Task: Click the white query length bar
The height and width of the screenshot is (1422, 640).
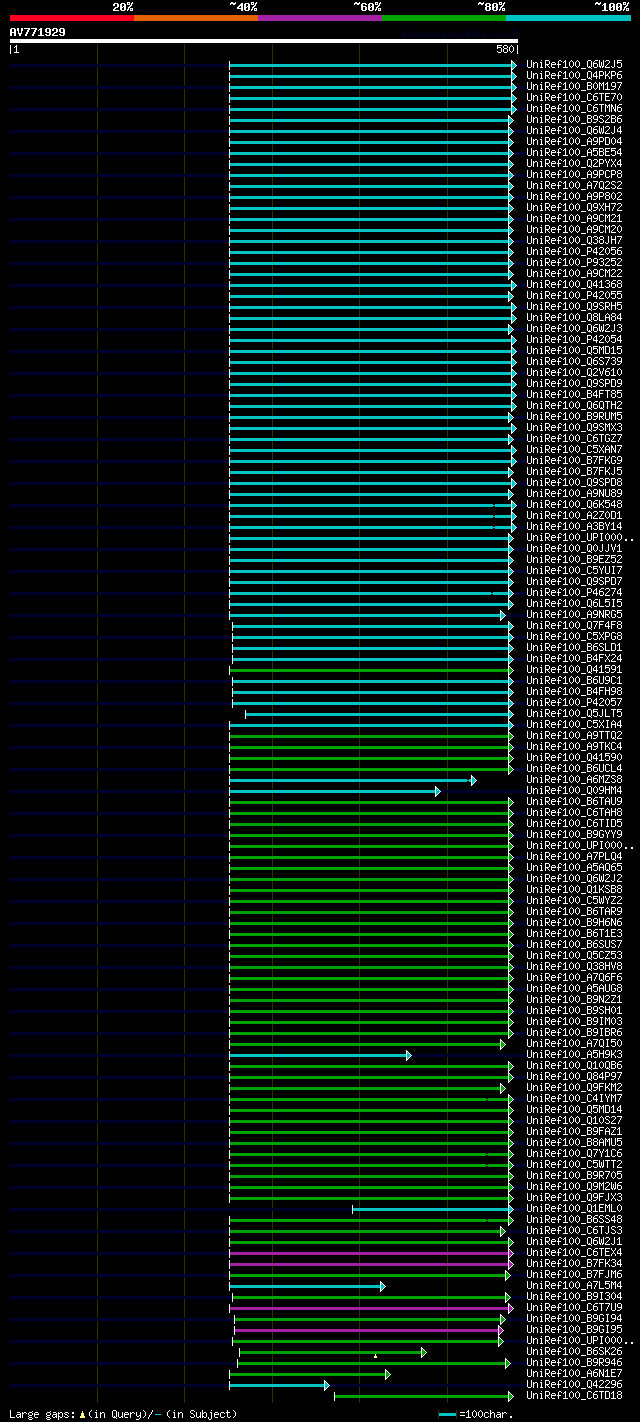Action: 264,41
